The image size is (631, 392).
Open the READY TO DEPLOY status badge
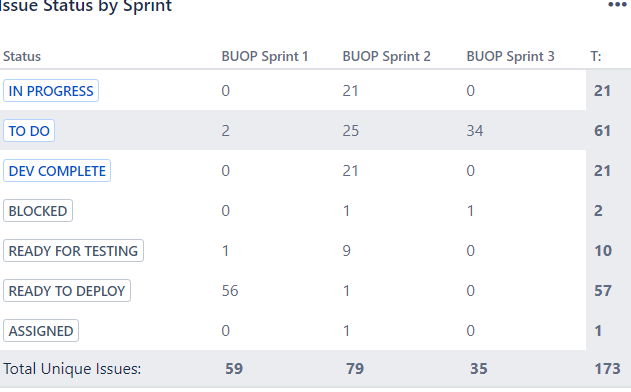67,291
